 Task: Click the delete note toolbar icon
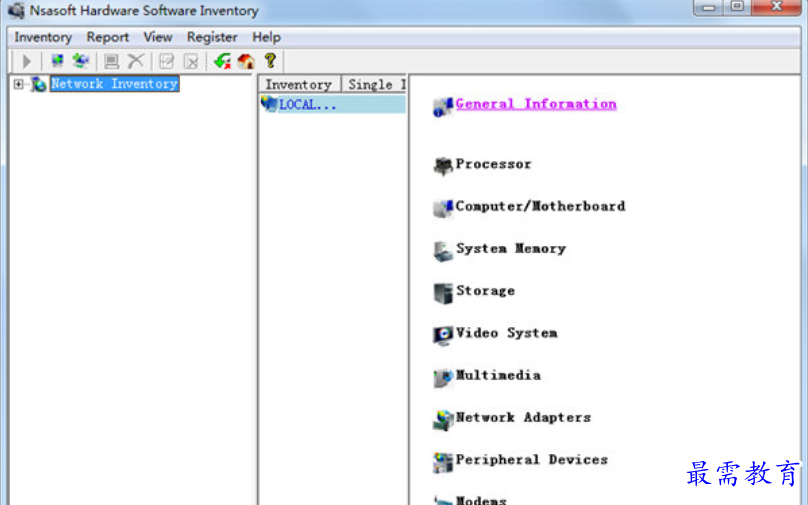click(191, 62)
